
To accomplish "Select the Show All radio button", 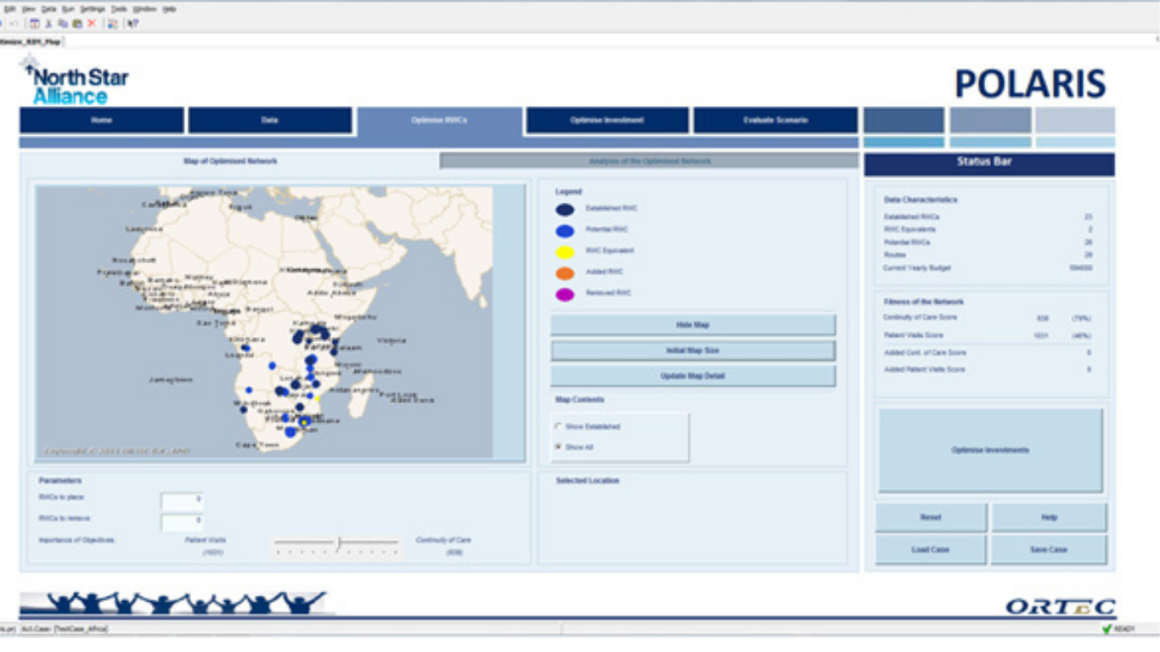I will pos(559,447).
